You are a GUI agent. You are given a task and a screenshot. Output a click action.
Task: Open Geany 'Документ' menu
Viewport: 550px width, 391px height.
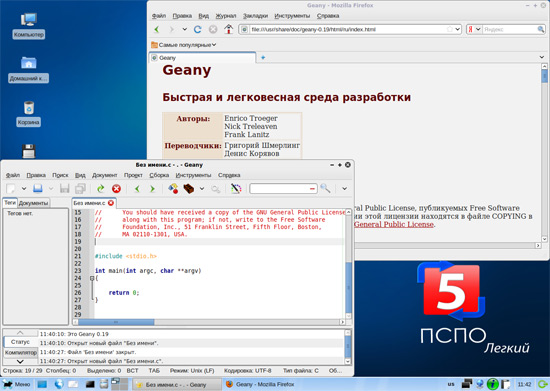point(105,175)
